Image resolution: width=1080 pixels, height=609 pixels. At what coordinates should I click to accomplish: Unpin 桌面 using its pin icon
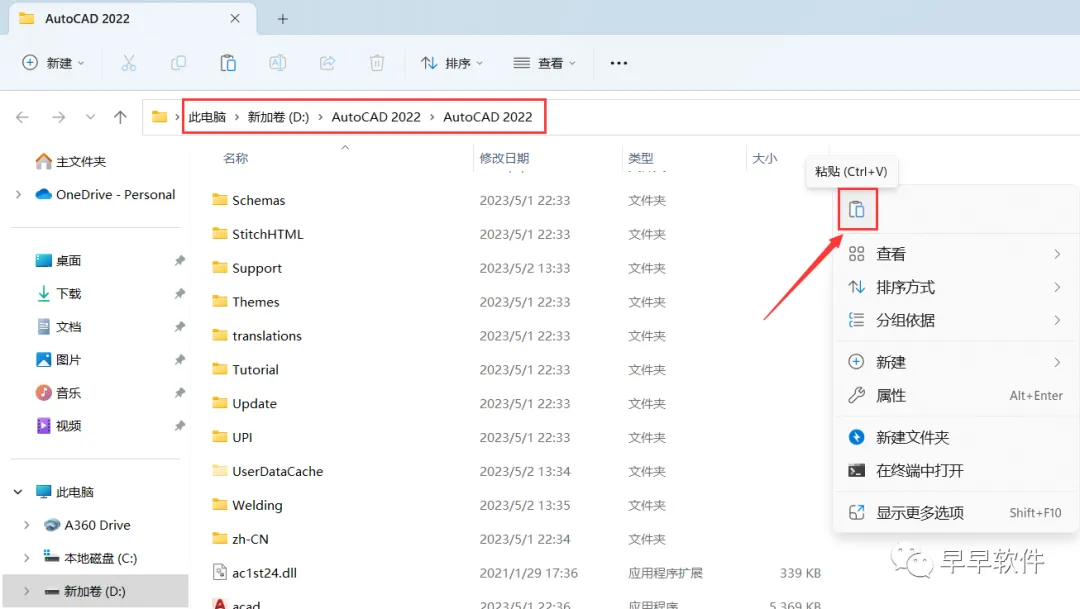(x=180, y=260)
